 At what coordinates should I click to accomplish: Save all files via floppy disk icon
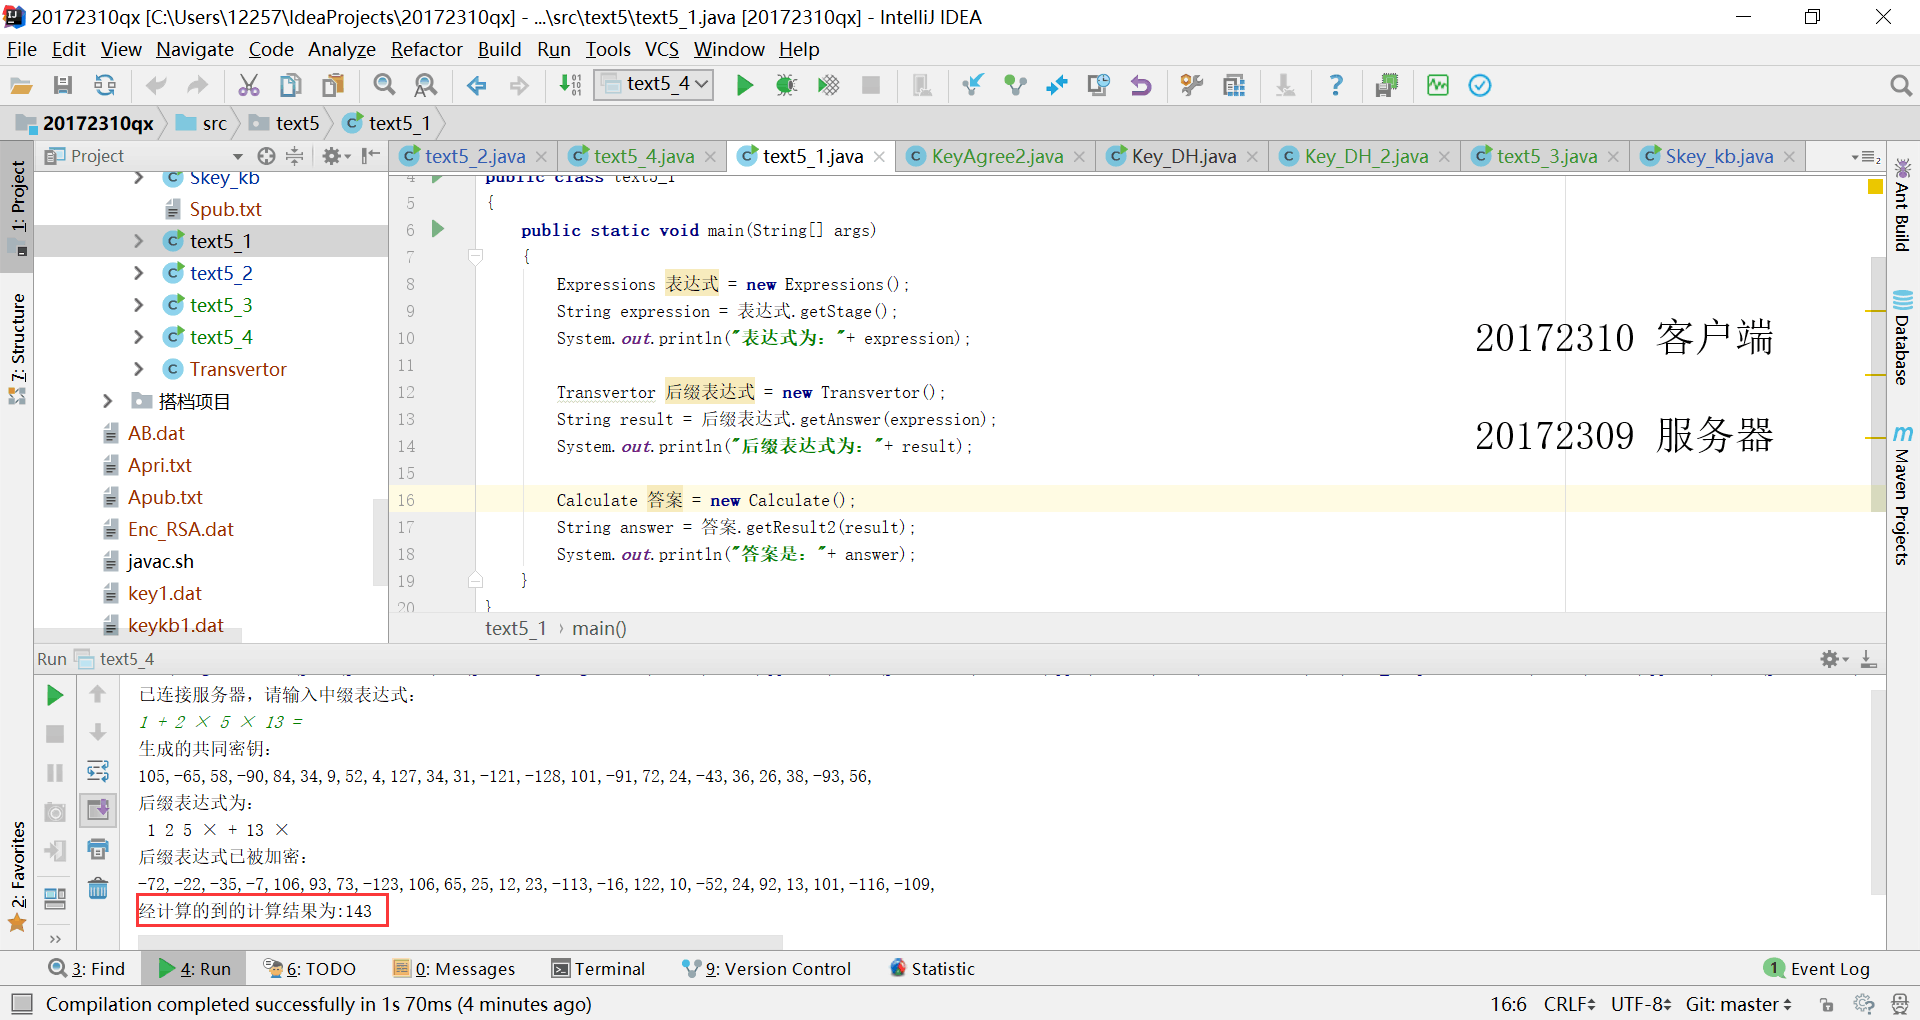coord(63,86)
